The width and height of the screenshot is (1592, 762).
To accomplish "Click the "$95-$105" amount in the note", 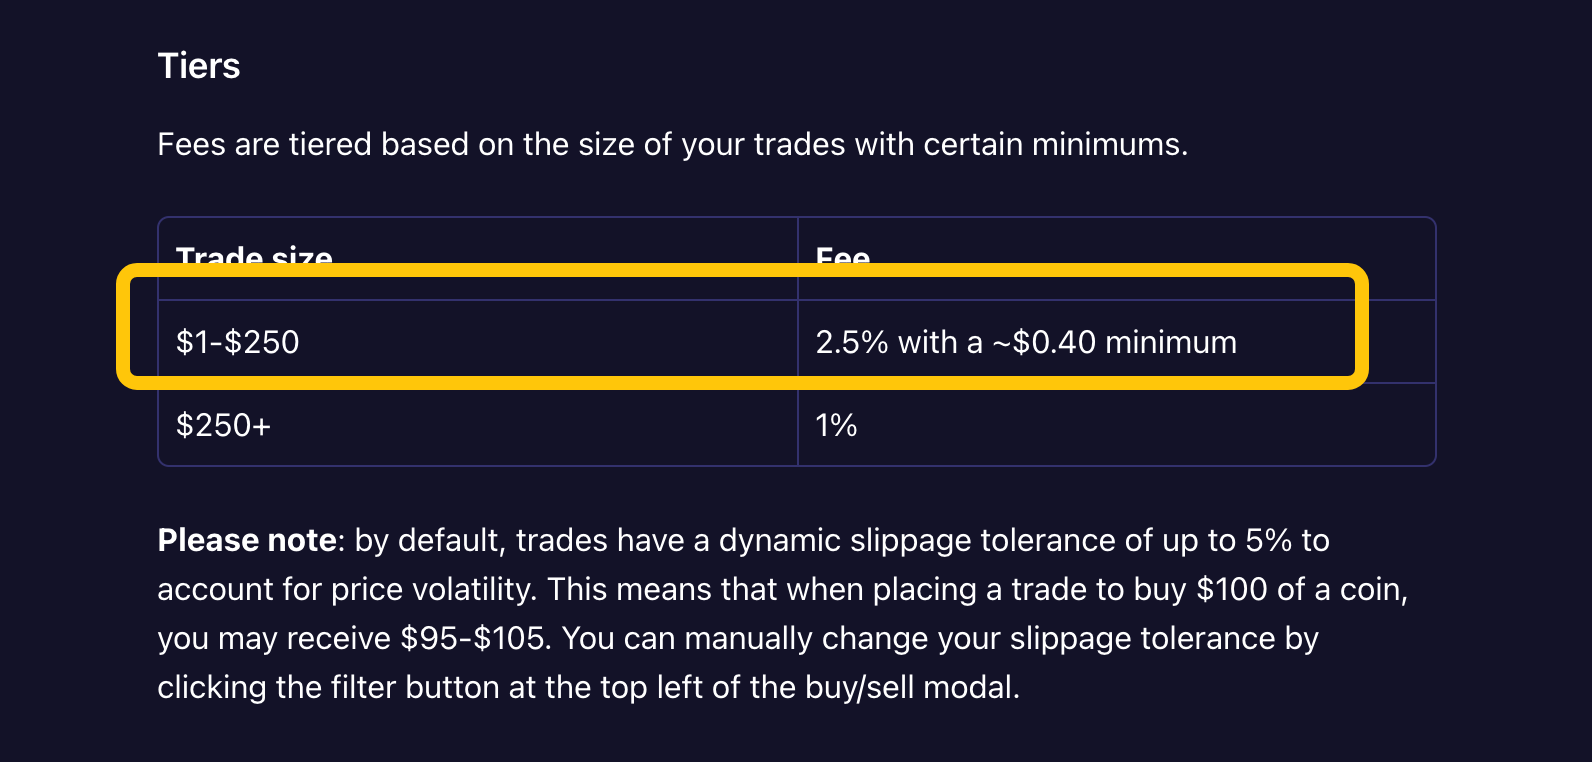I will click(x=474, y=639).
